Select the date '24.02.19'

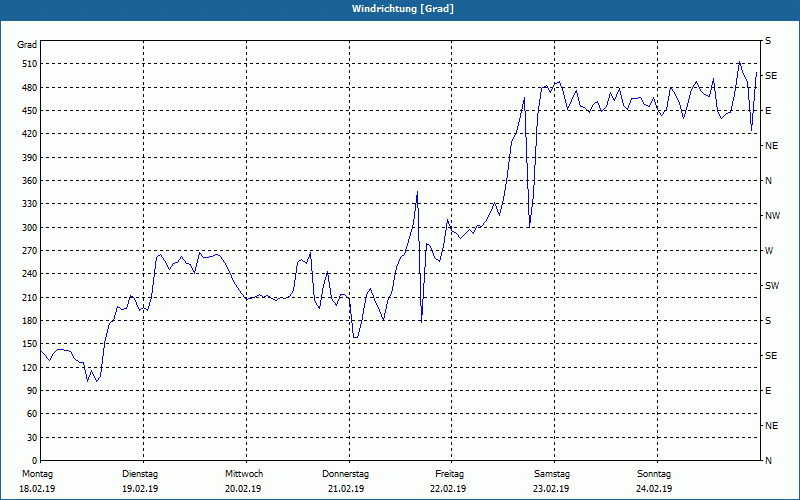(x=654, y=489)
